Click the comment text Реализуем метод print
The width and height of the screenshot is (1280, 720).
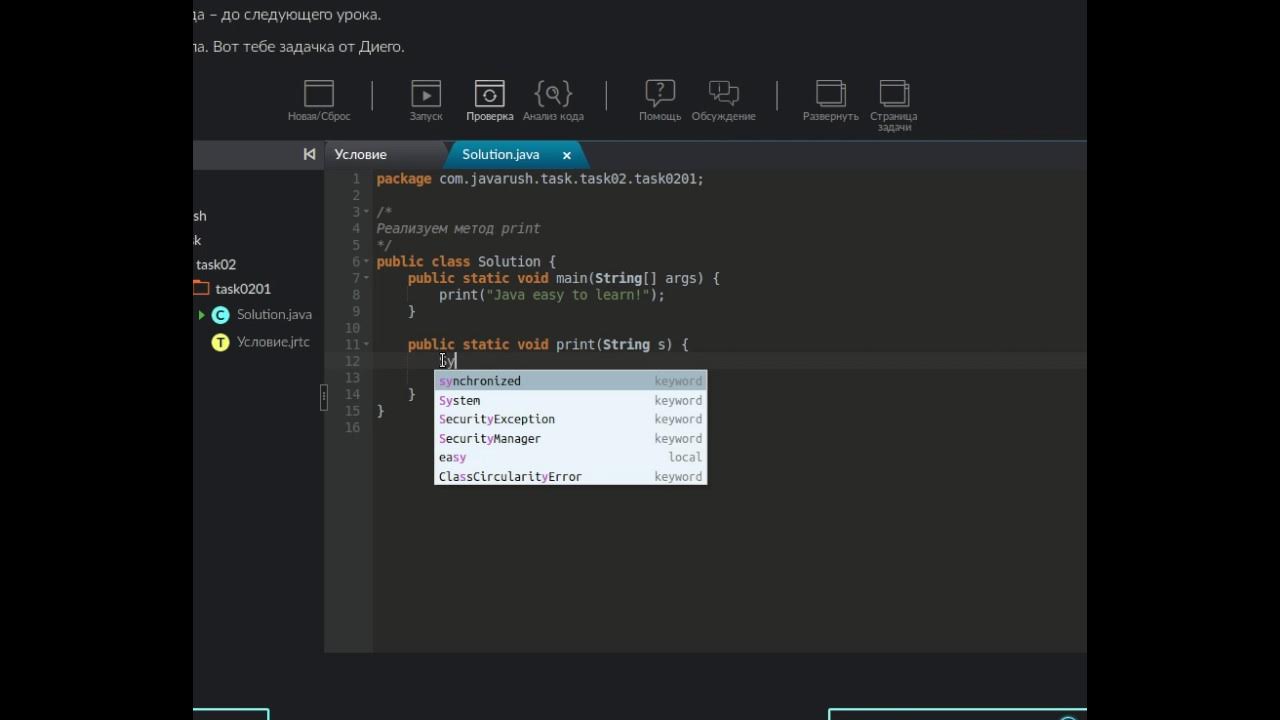click(458, 228)
